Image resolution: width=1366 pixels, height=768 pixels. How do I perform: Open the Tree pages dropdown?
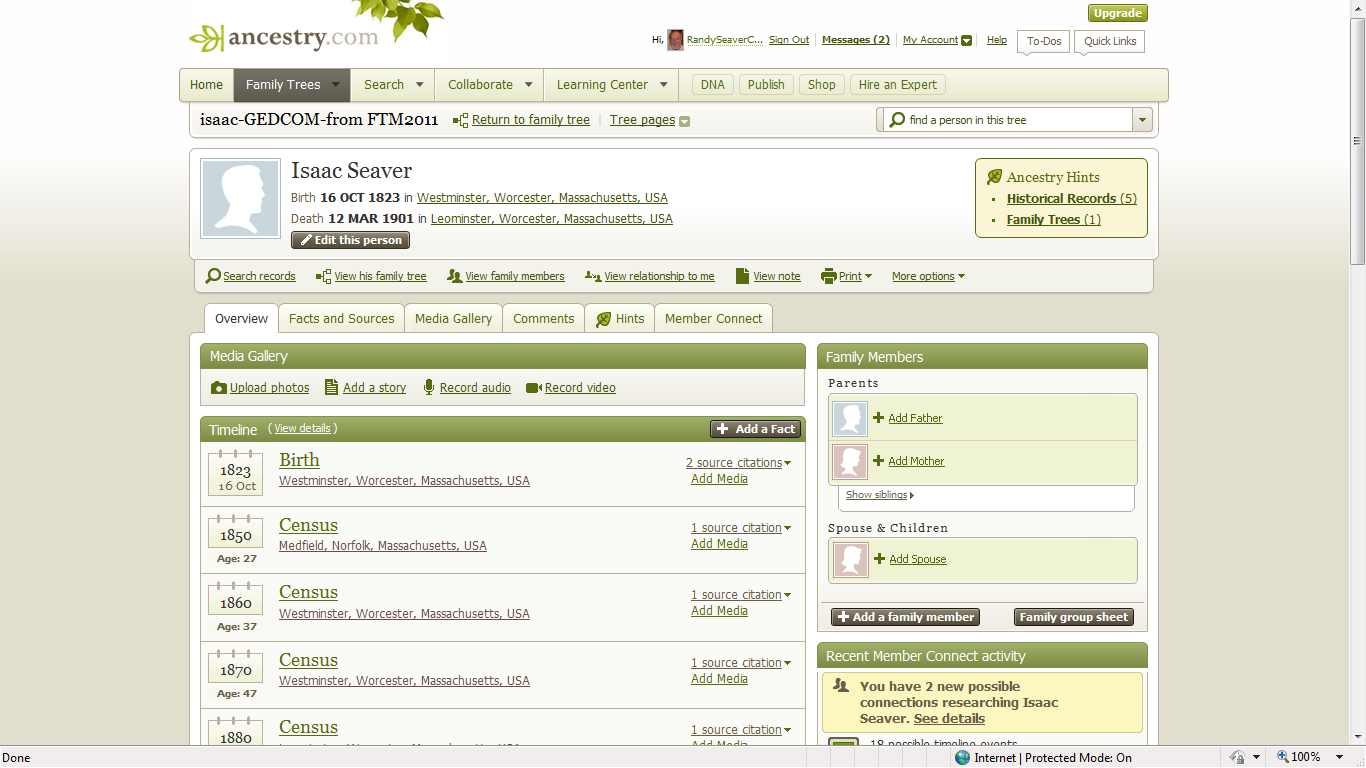point(684,121)
